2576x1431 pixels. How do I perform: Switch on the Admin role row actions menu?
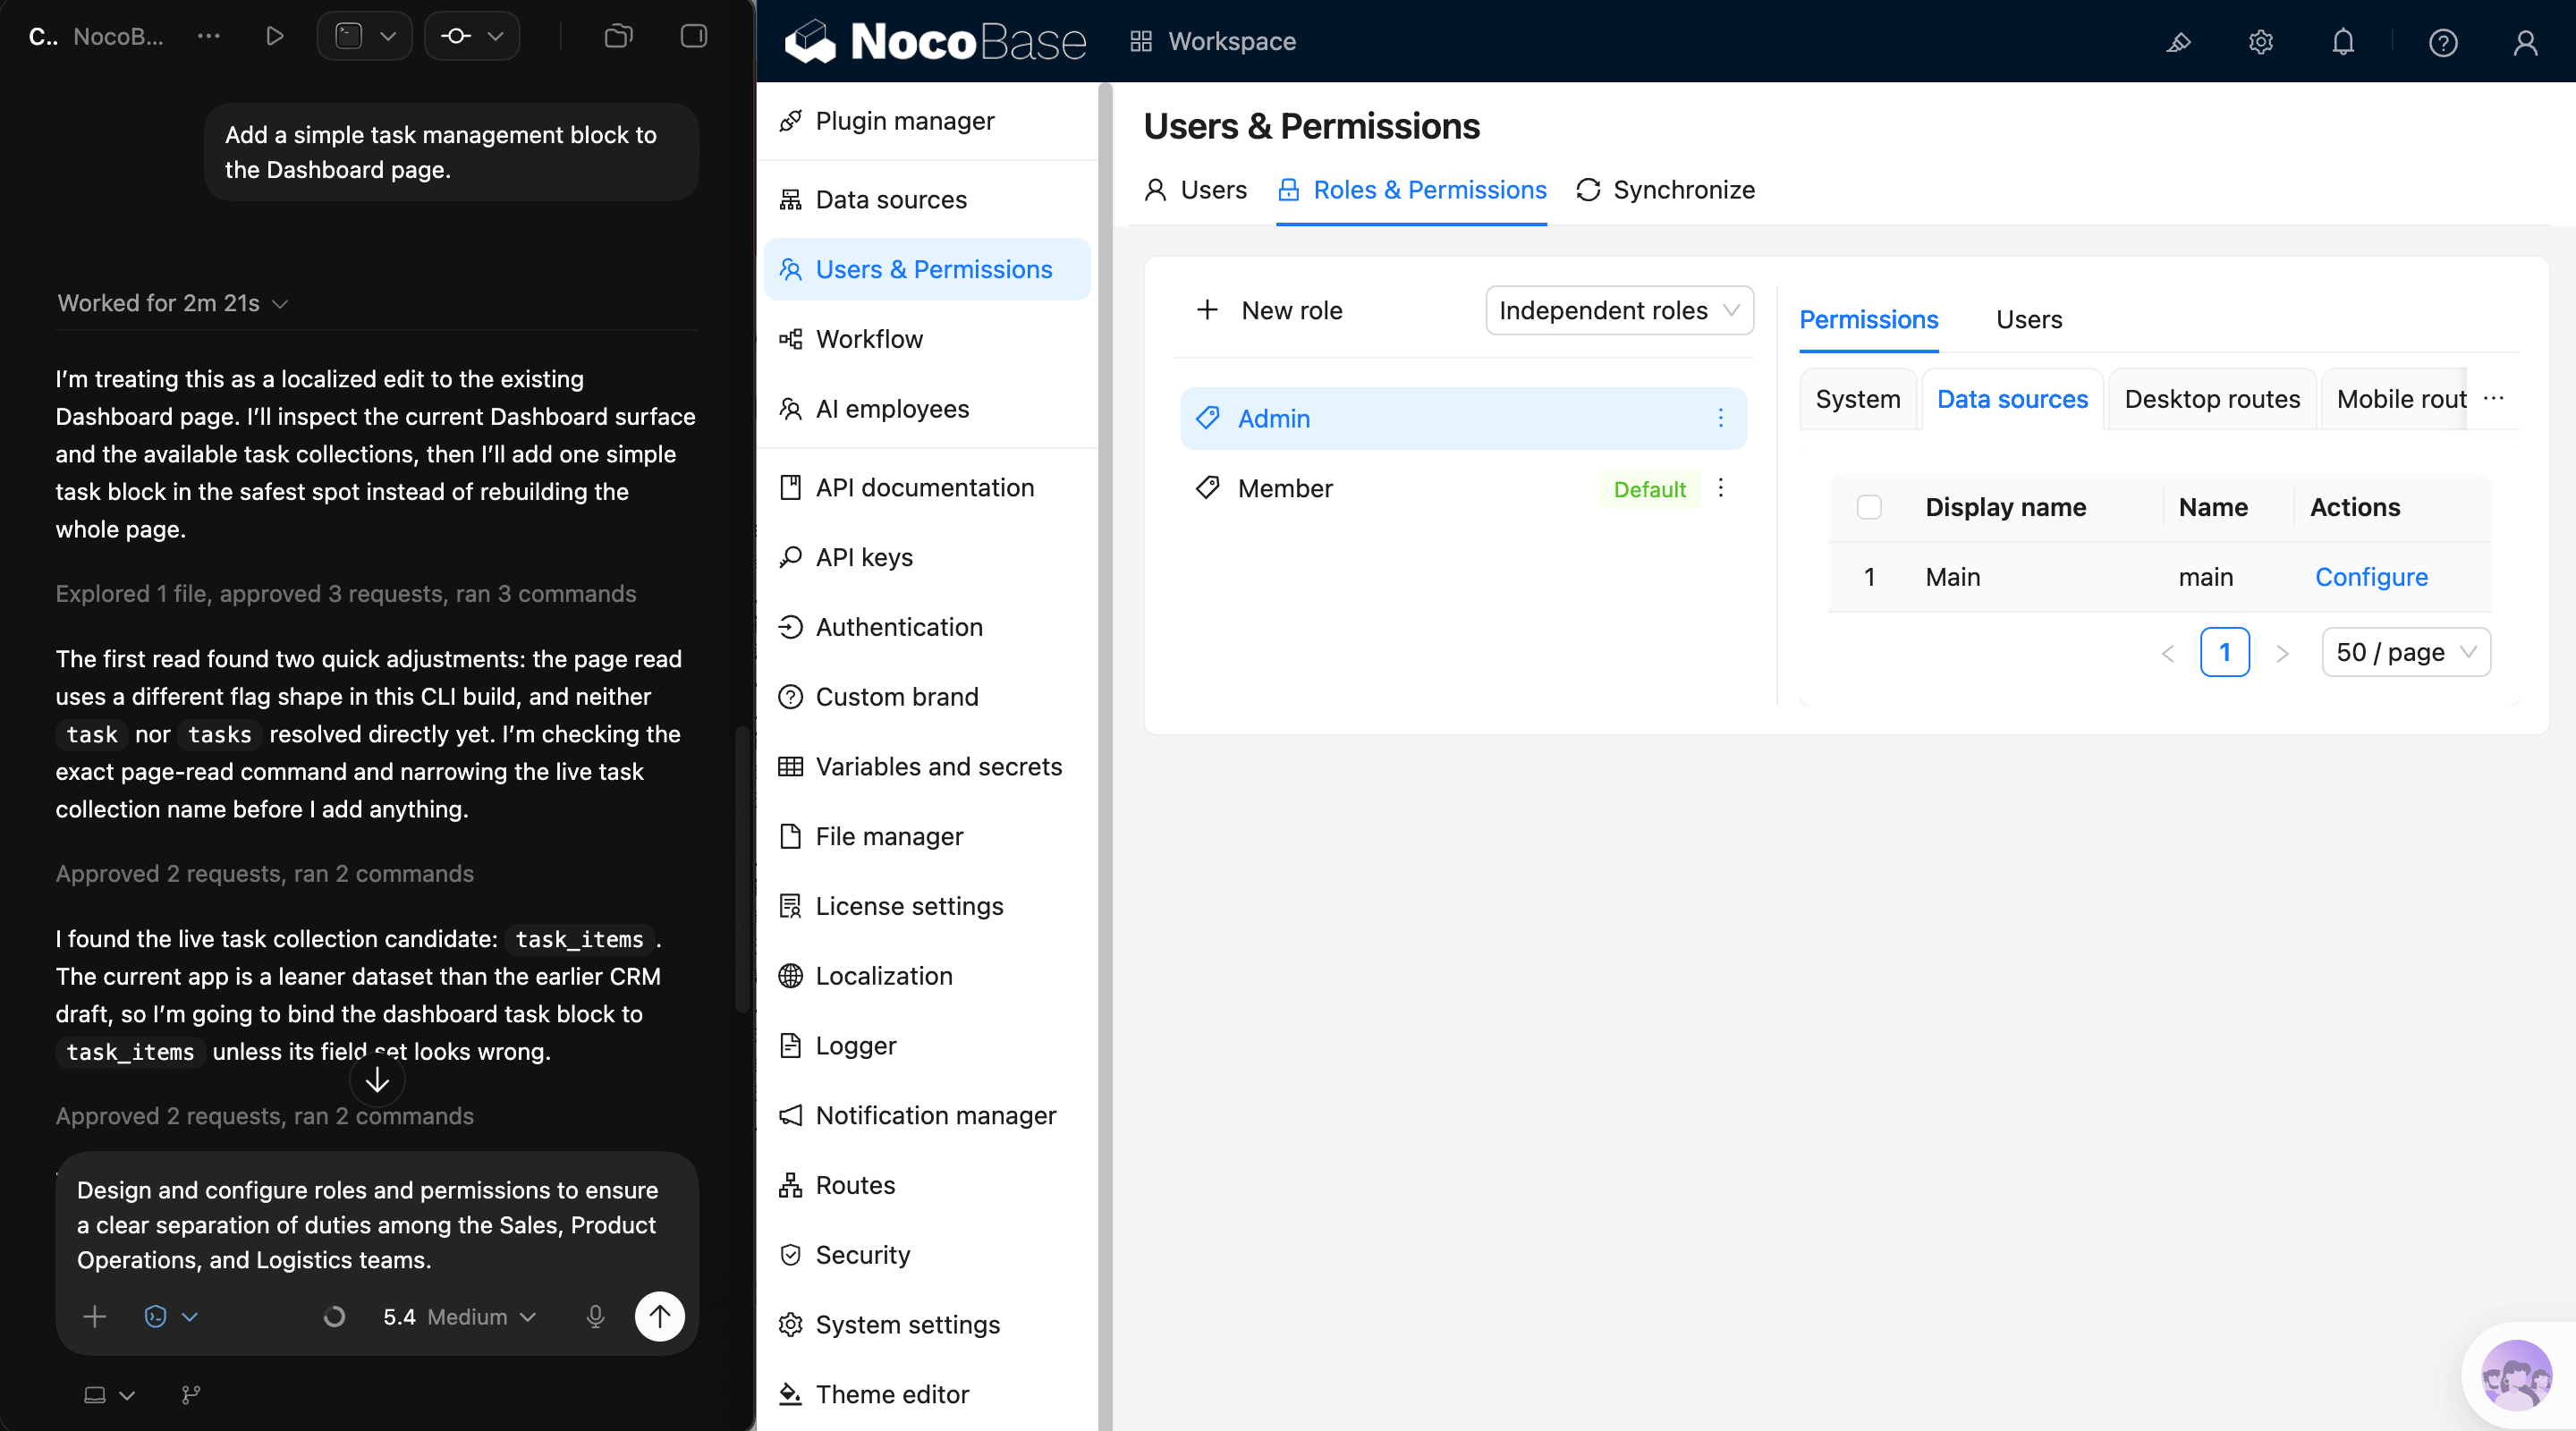1721,418
